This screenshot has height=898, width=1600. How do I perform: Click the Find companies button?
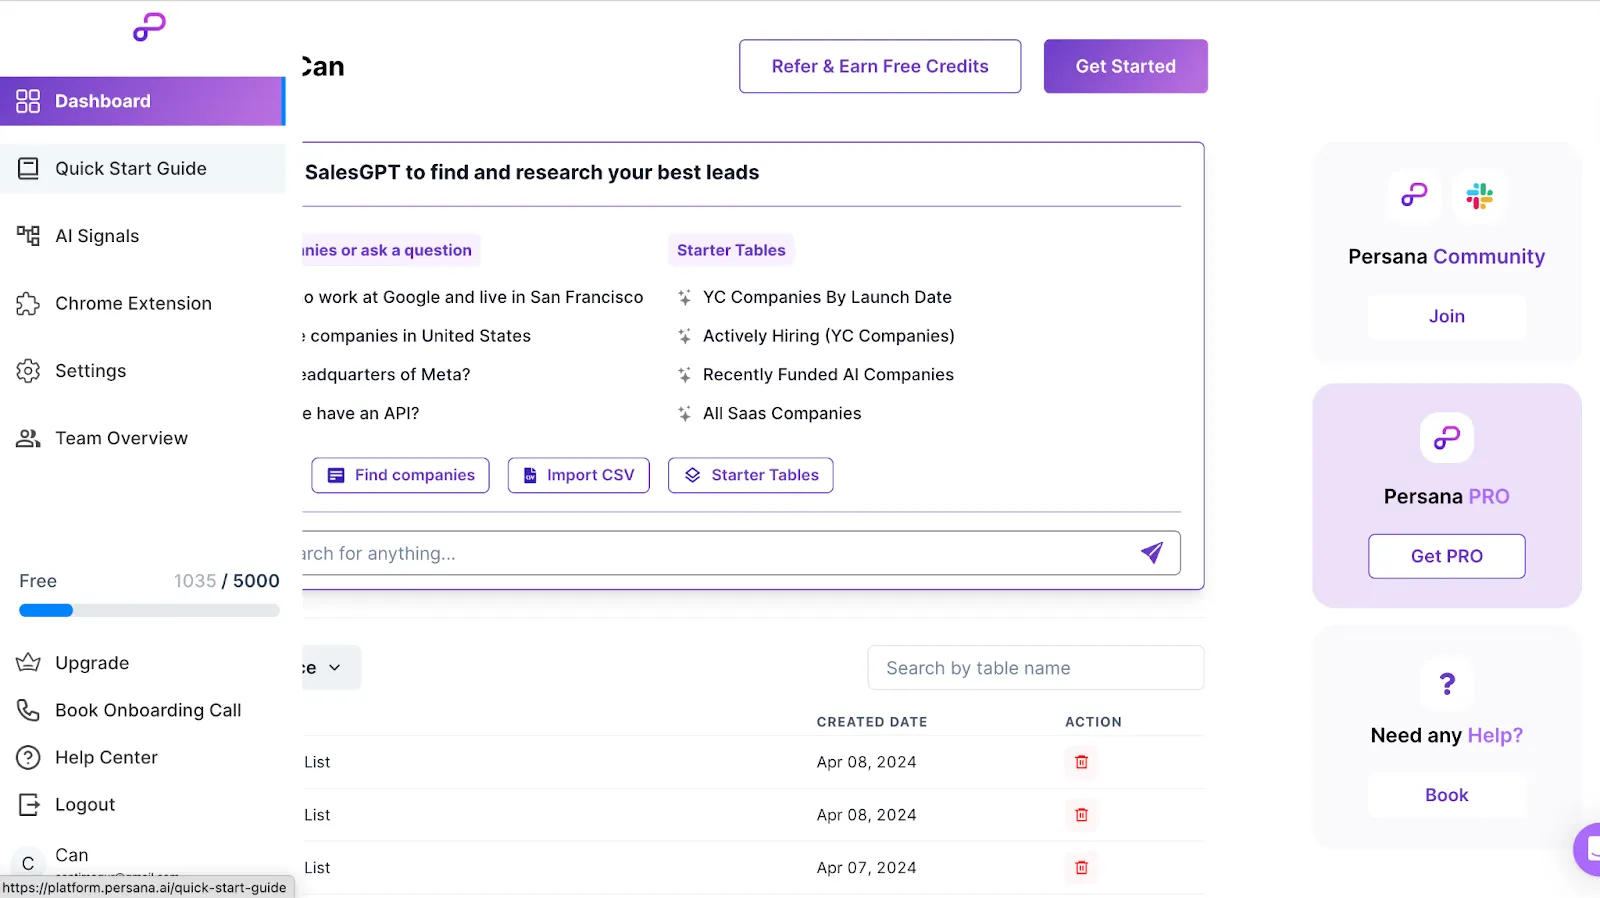pos(400,475)
